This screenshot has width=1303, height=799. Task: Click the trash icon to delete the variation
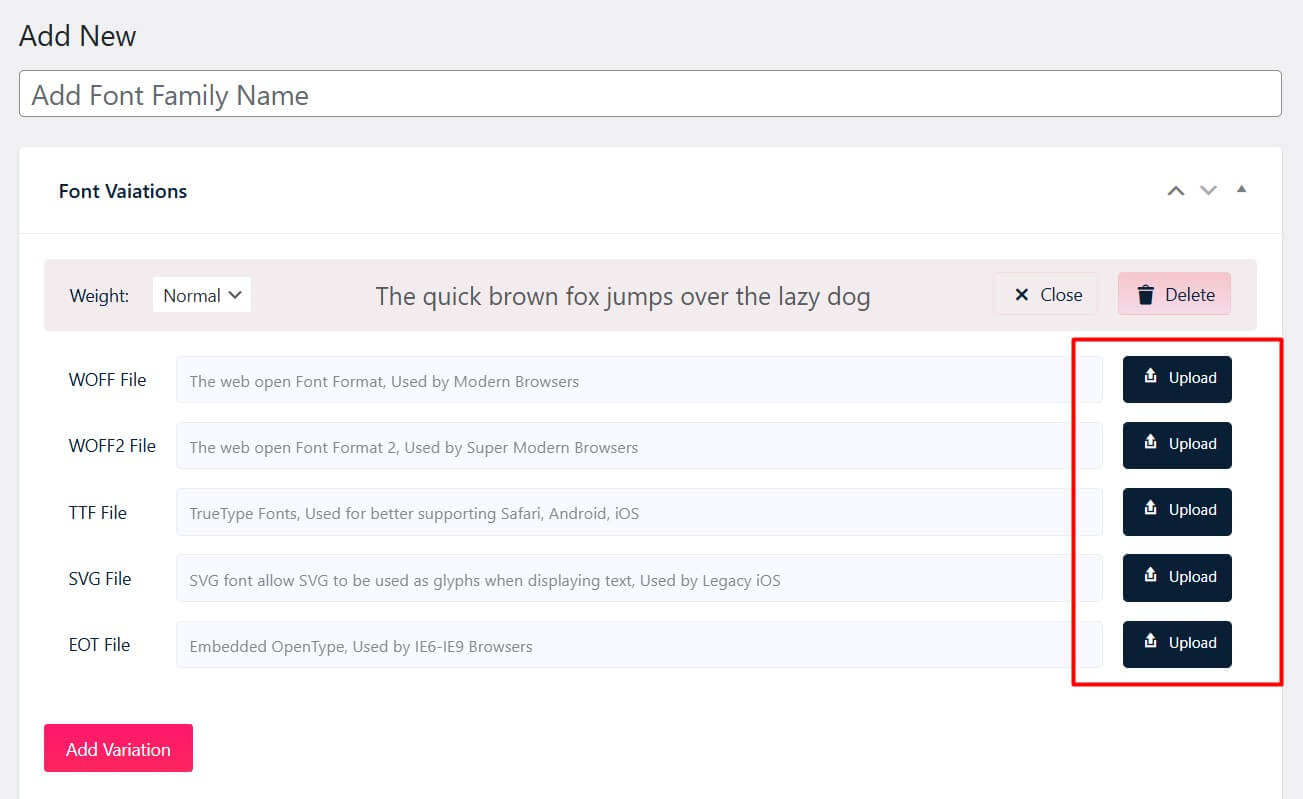[1145, 293]
